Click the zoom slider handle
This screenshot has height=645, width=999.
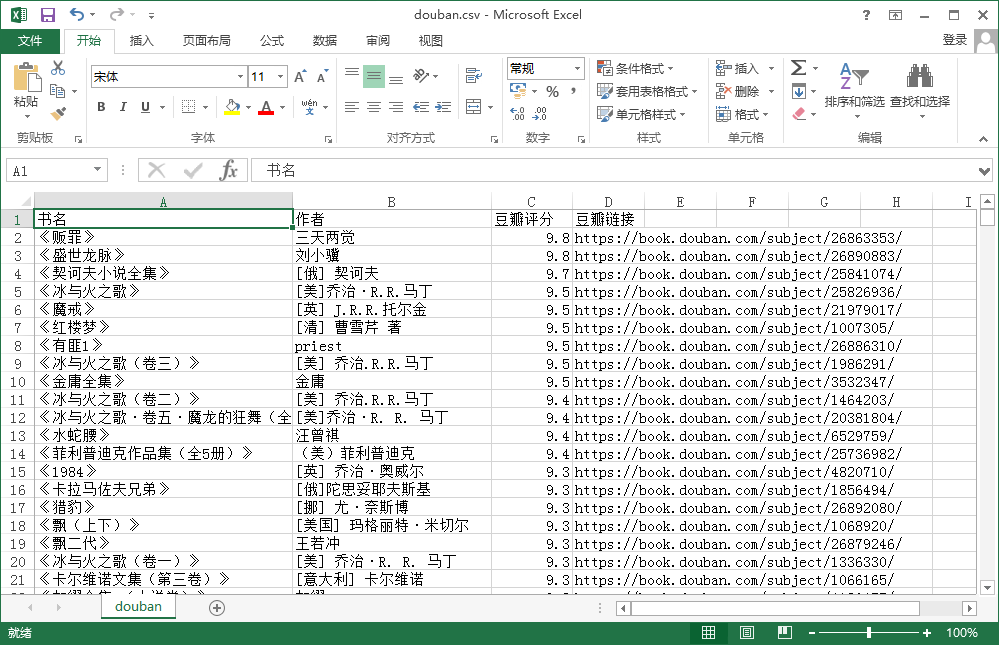tap(869, 633)
